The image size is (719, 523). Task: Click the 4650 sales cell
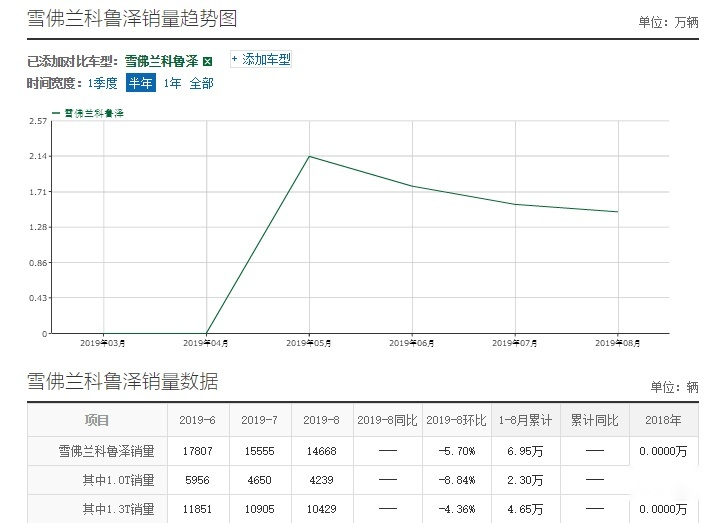(260, 480)
